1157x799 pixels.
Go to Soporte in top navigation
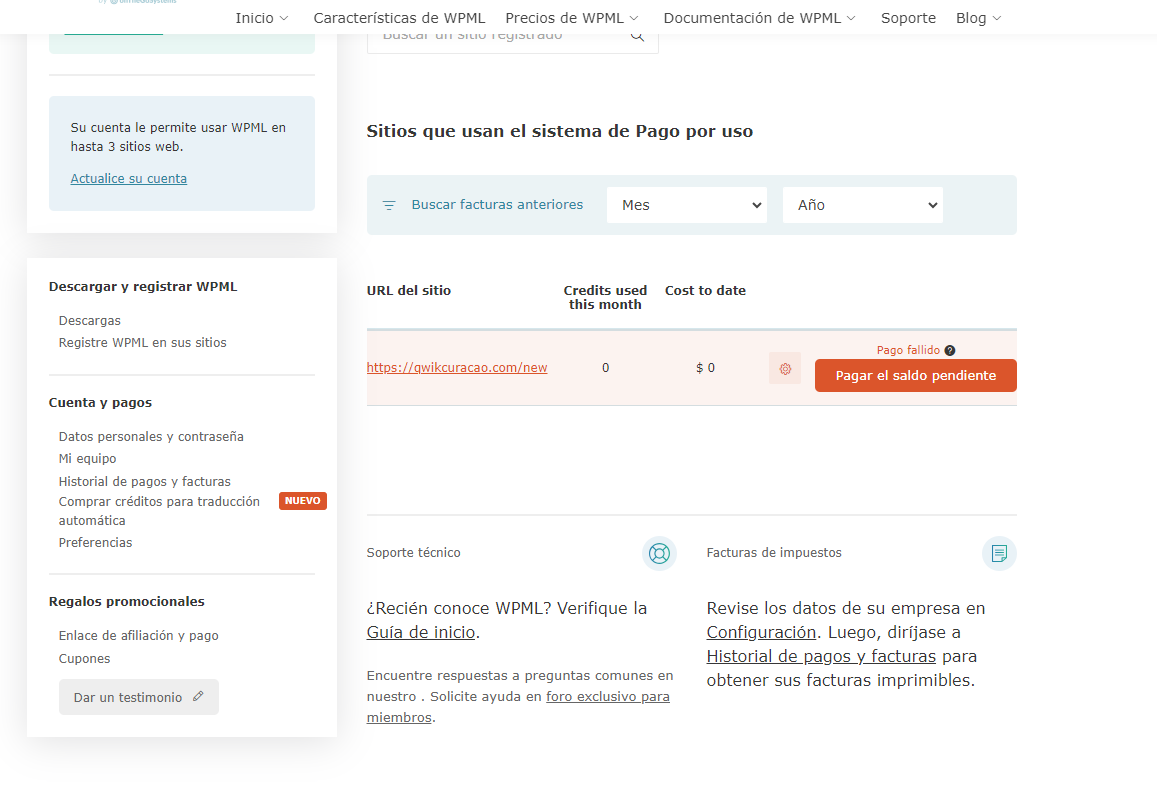[908, 18]
